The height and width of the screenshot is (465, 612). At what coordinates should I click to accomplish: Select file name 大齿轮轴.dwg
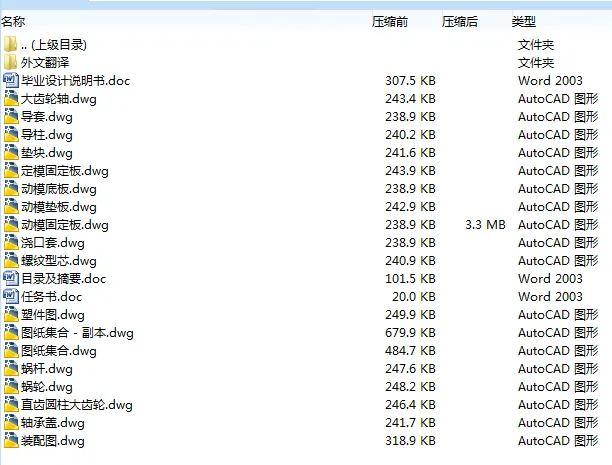(59, 98)
